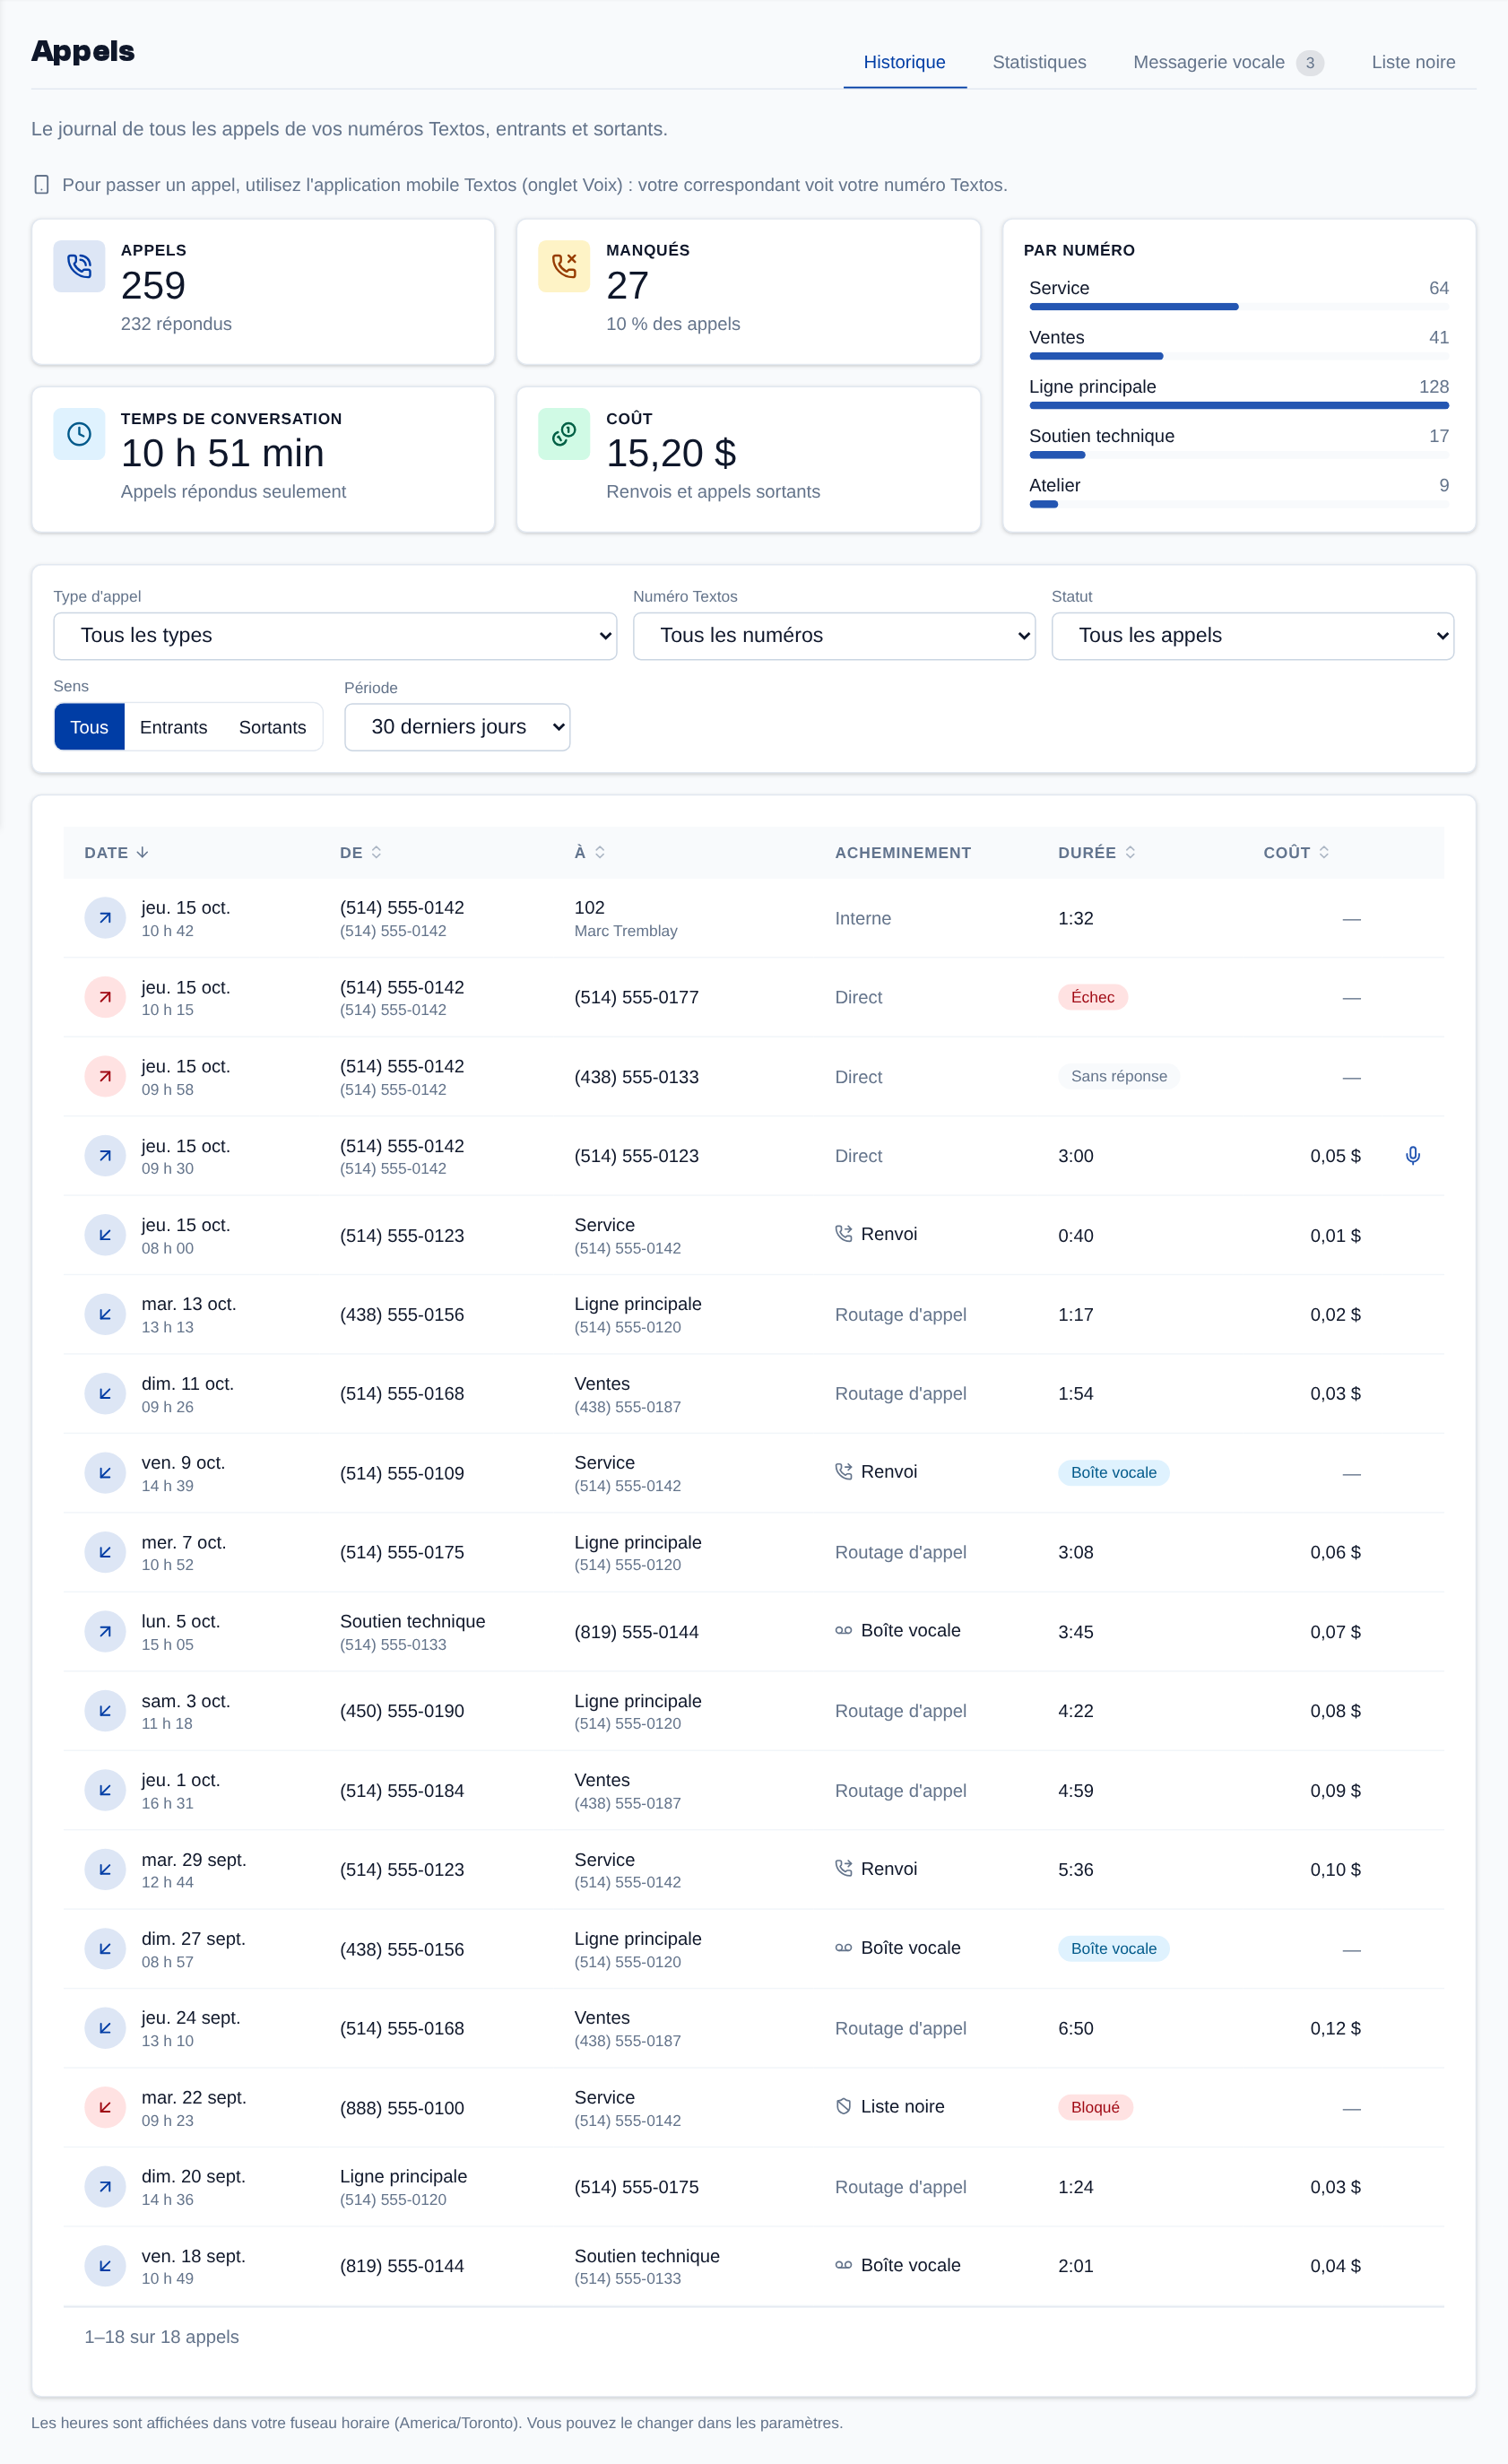1508x2464 pixels.
Task: Click the sort icon next to COÛT column
Action: (1324, 852)
